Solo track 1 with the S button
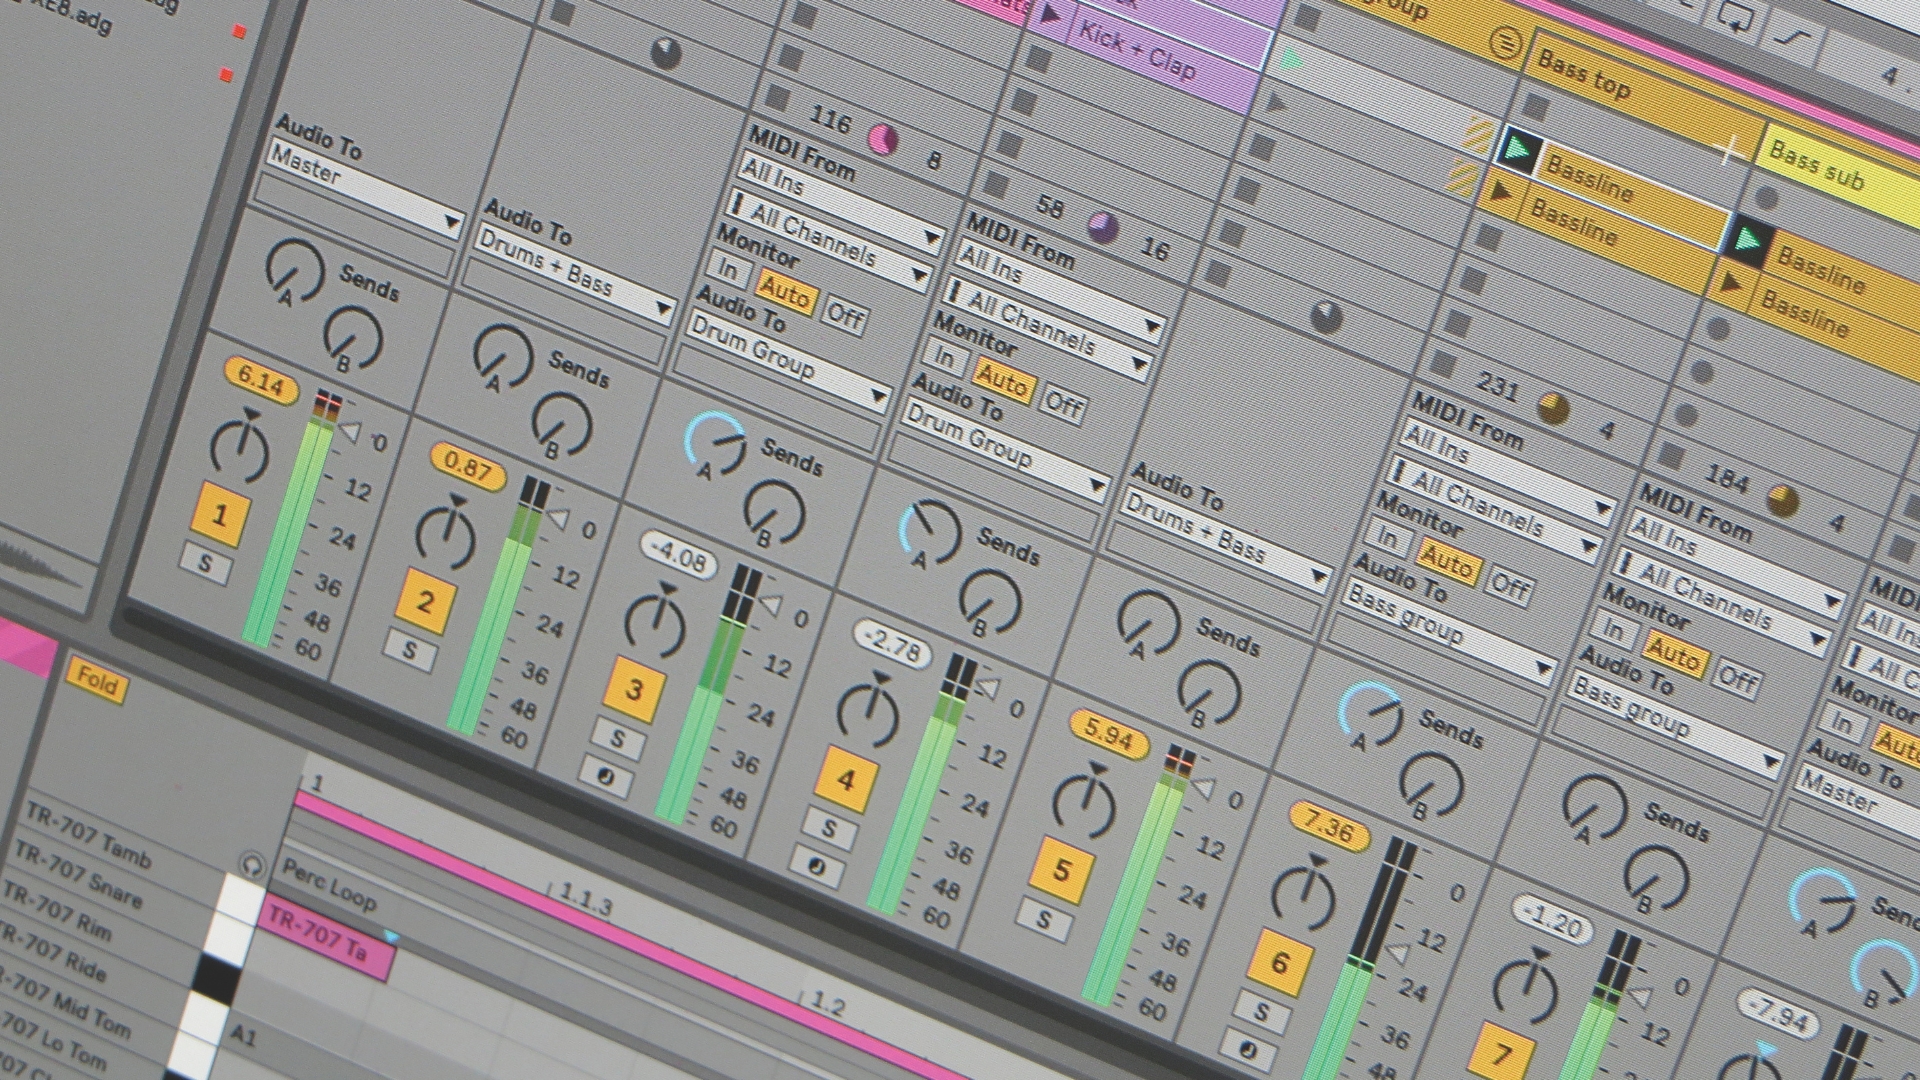 (x=205, y=562)
